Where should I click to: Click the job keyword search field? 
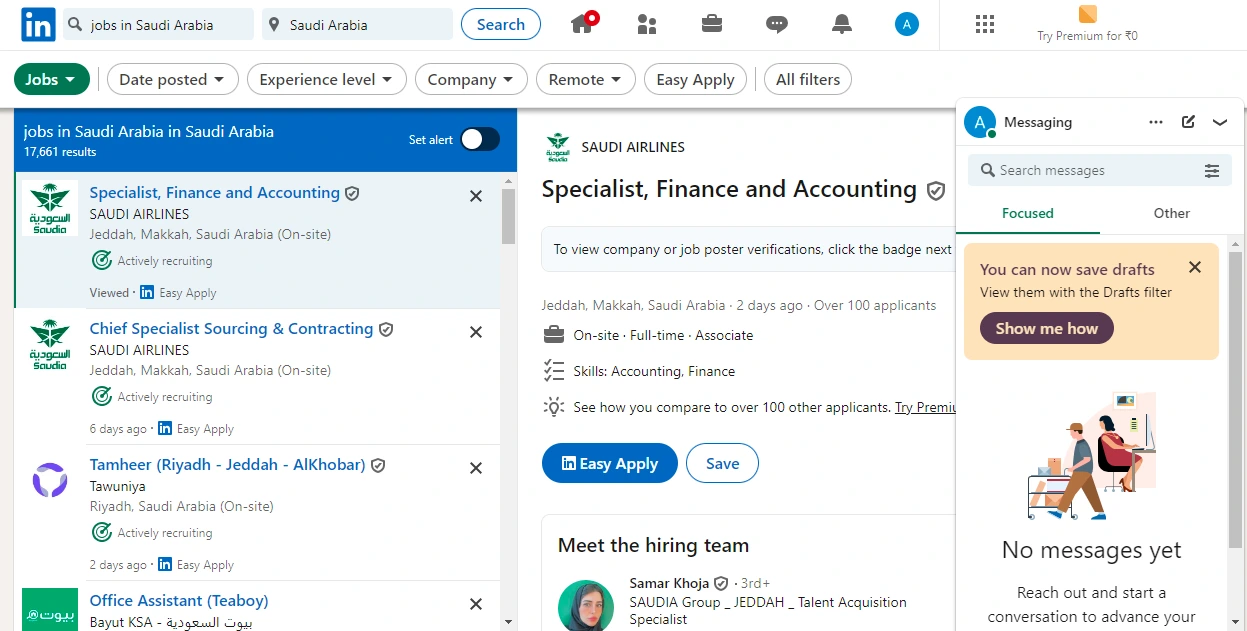pyautogui.click(x=158, y=25)
